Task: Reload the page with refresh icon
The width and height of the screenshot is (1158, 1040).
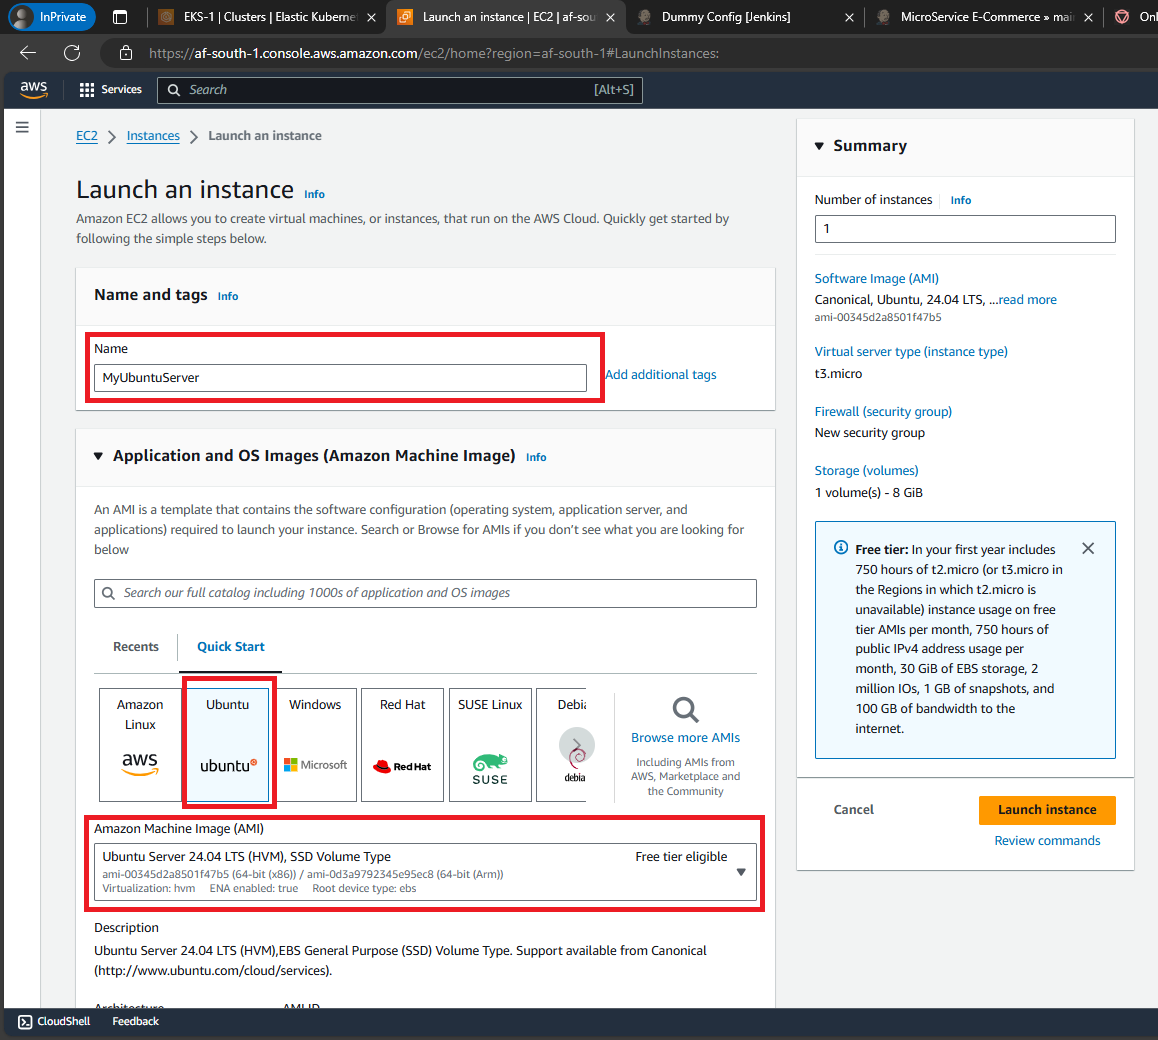Action: coord(72,52)
